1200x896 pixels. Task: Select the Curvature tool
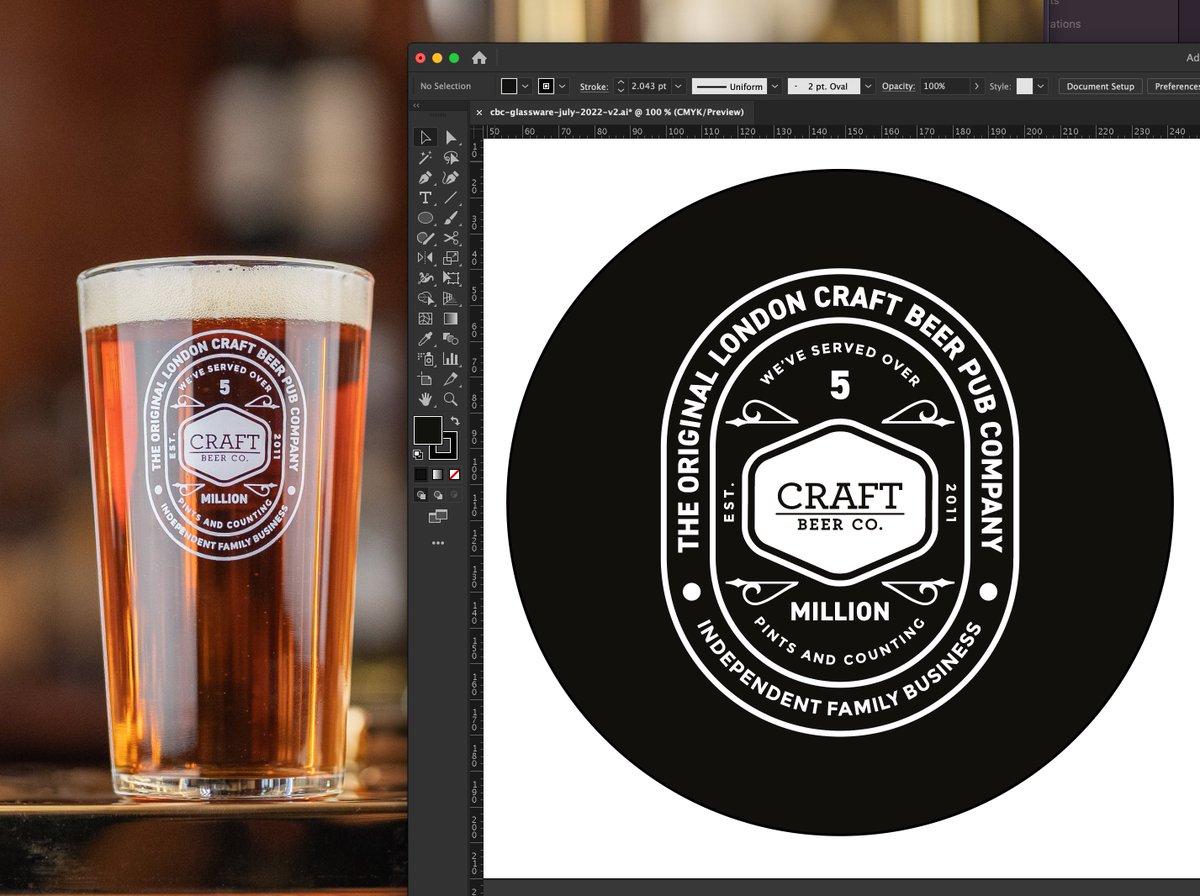pyautogui.click(x=451, y=177)
